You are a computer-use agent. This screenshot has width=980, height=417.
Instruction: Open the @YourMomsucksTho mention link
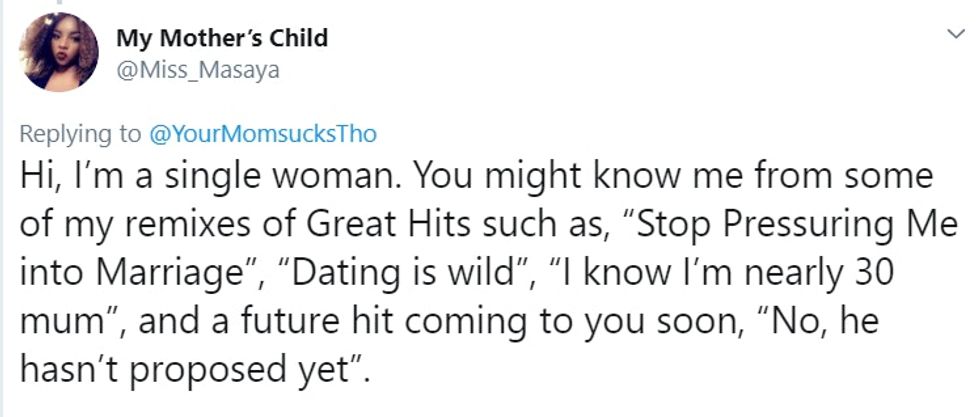[x=263, y=134]
